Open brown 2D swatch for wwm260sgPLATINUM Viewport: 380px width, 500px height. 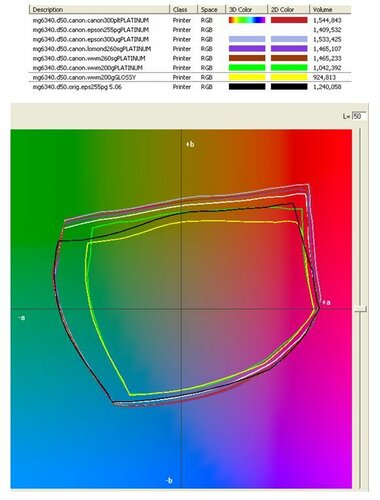click(289, 58)
